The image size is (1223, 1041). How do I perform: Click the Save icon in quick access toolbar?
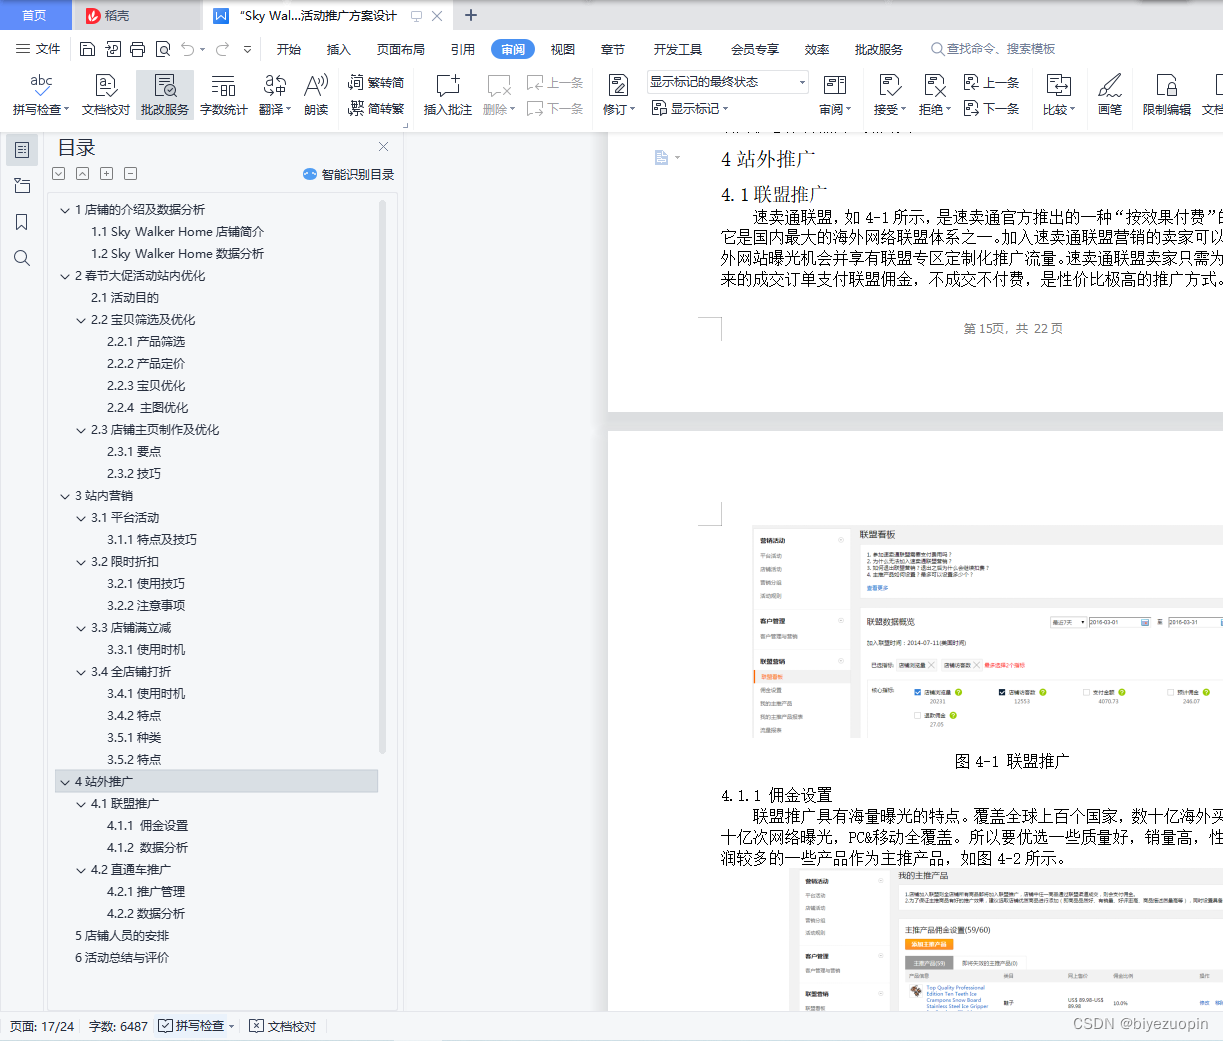click(x=87, y=49)
